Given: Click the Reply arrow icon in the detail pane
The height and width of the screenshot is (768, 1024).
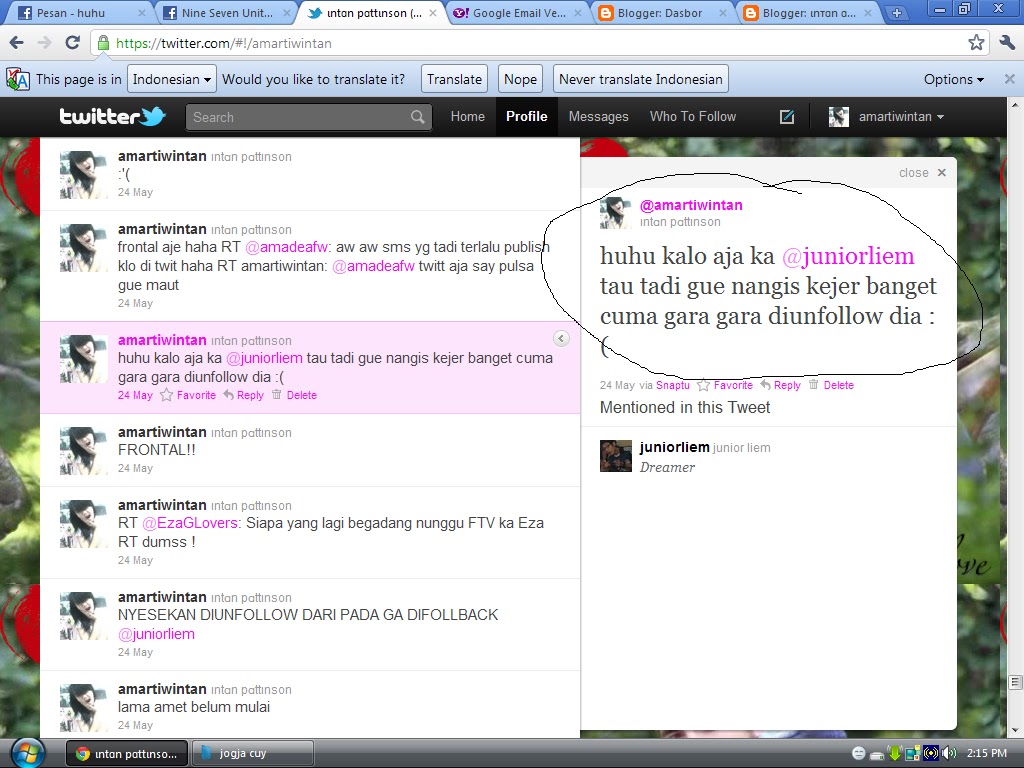Looking at the screenshot, I should (765, 384).
